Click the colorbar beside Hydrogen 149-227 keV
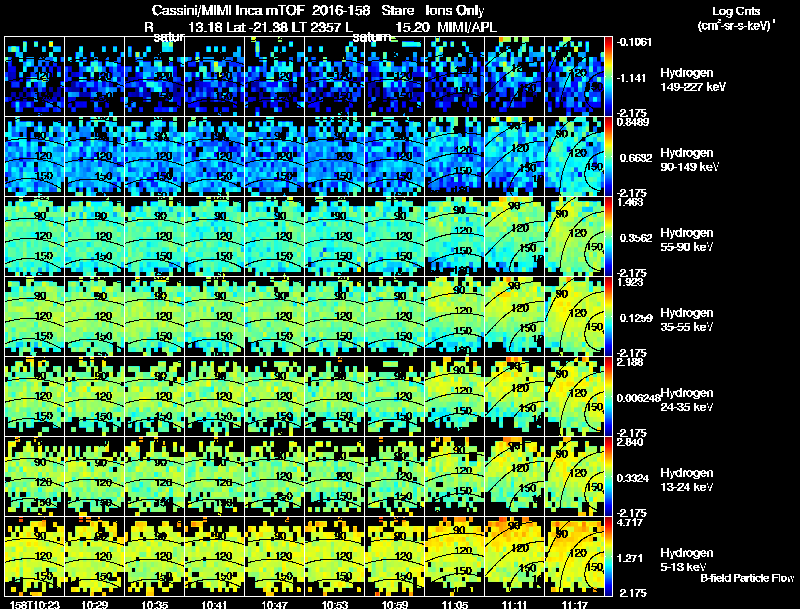The width and height of the screenshot is (800, 609). 608,77
